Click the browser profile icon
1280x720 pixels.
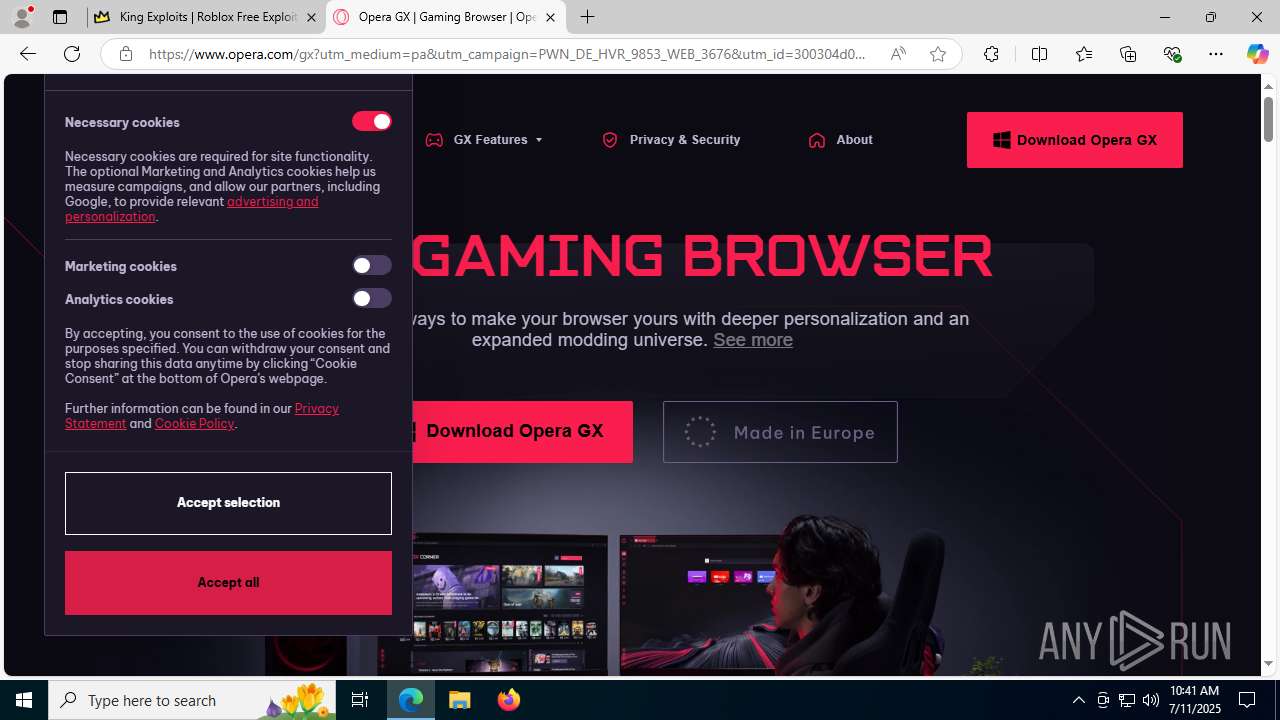21,16
